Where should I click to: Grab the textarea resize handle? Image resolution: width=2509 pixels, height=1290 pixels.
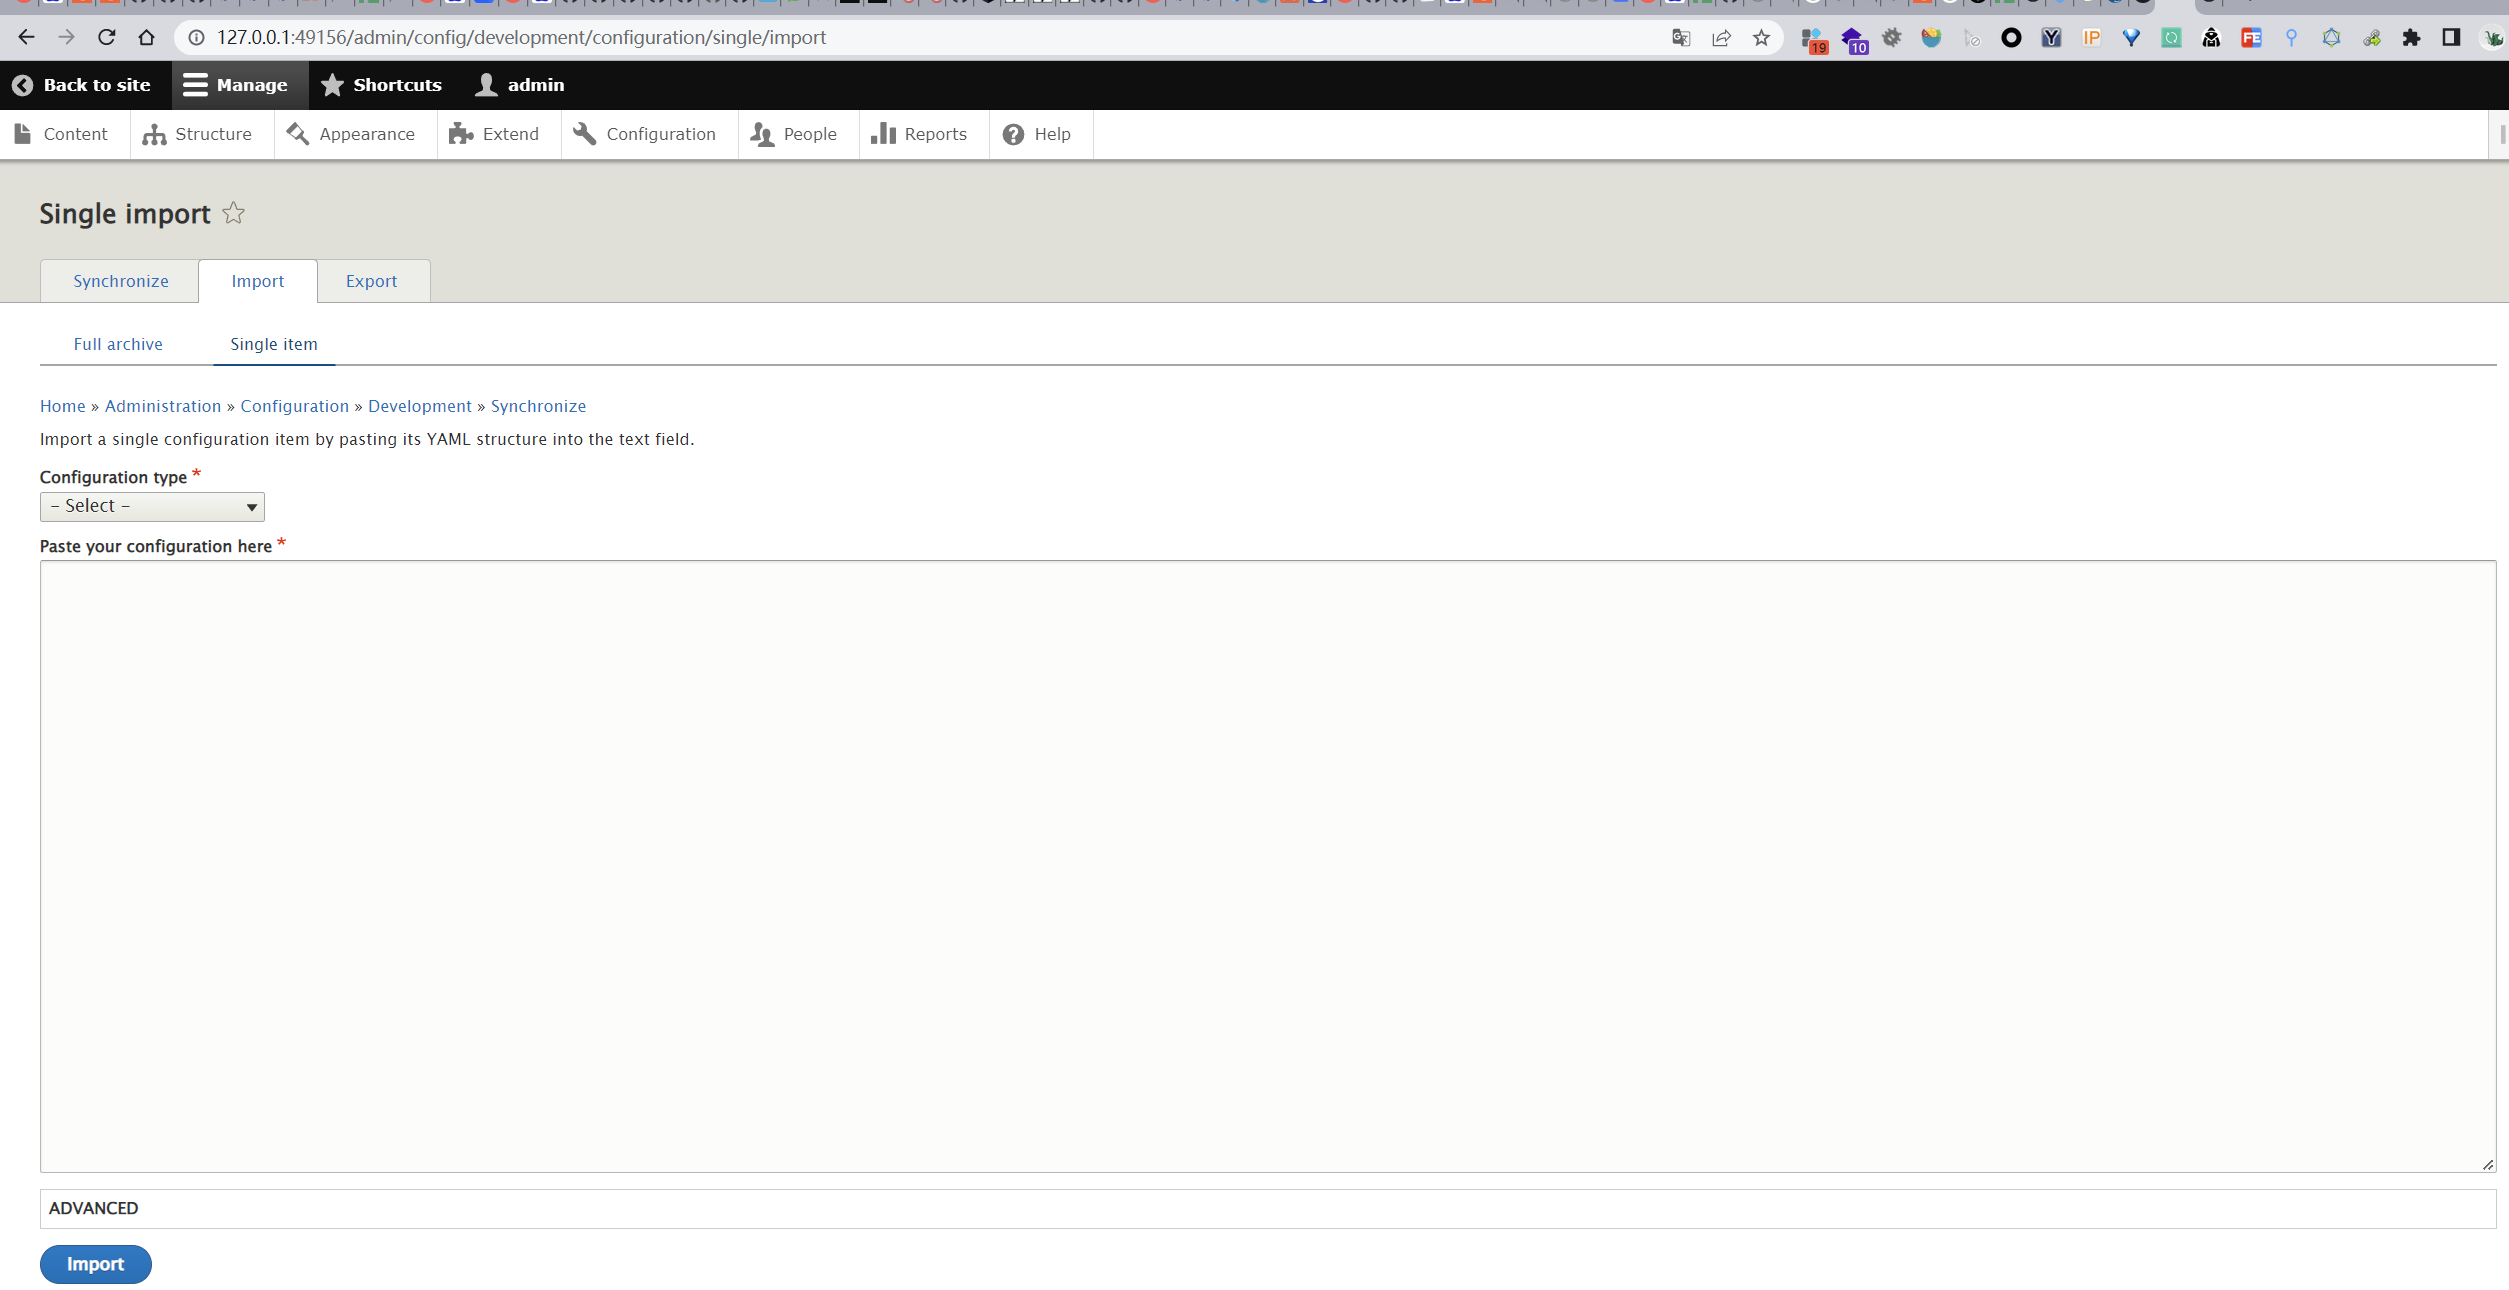point(2488,1163)
